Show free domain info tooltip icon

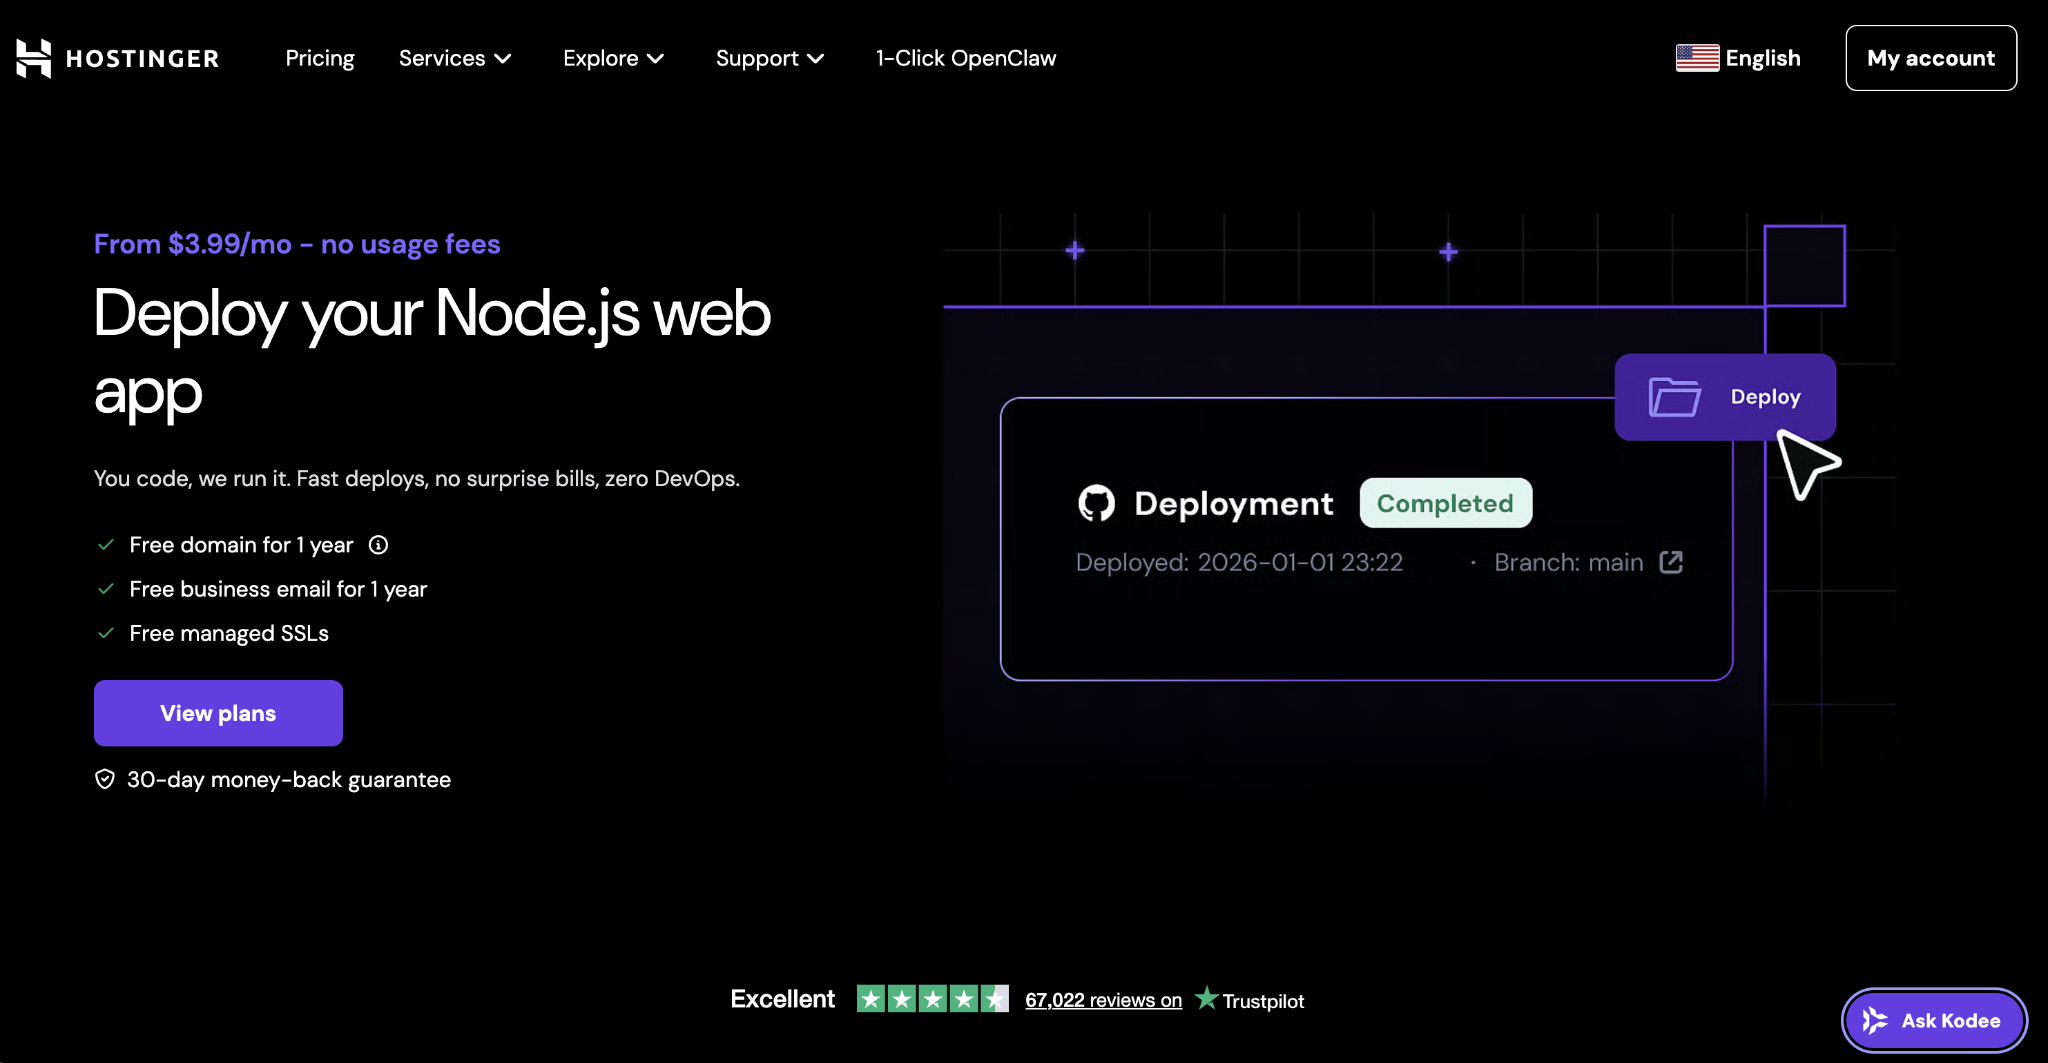click(378, 545)
